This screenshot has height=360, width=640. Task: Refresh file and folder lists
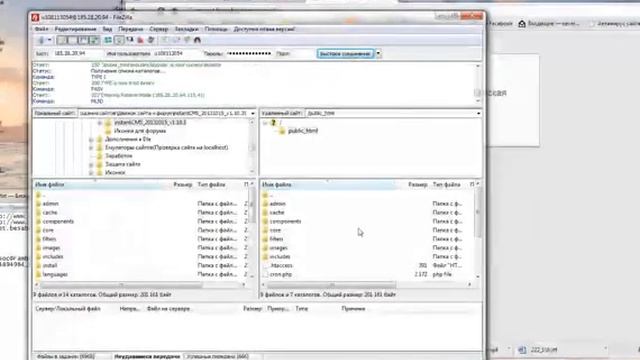click(108, 40)
